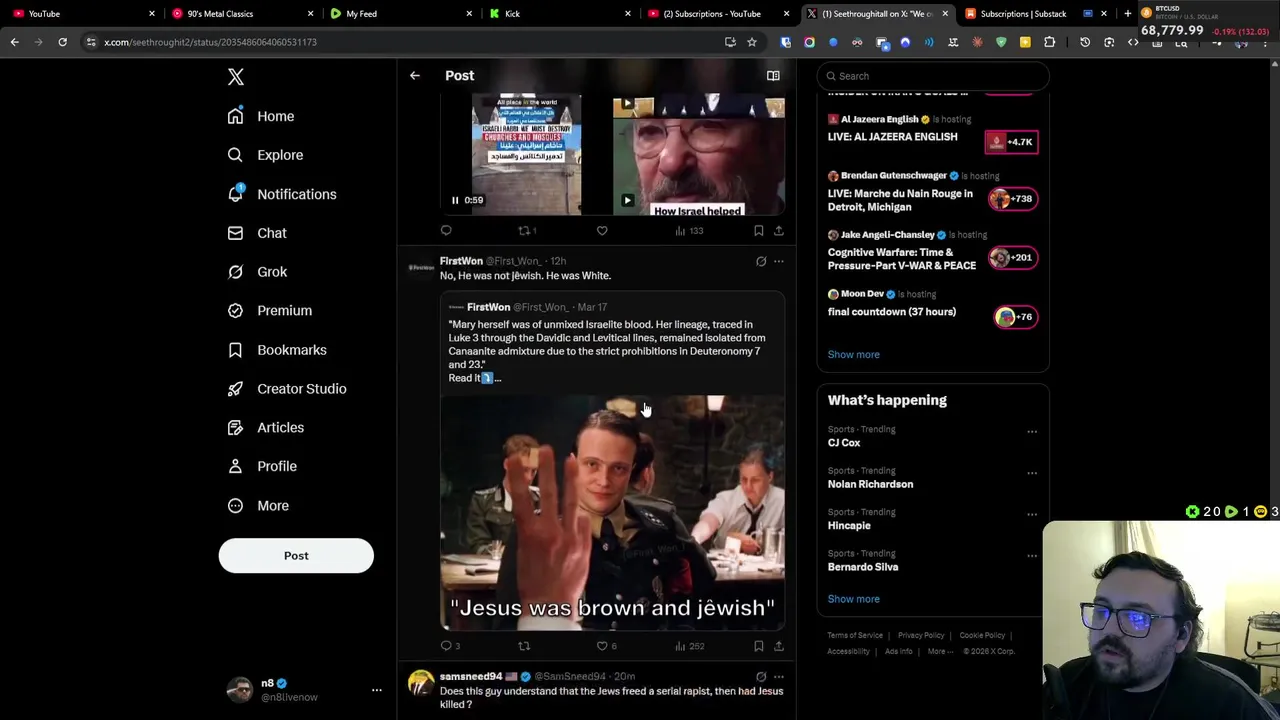Open options for CJ Cox trend
Screen dimensions: 1280x720
[x=1032, y=433]
